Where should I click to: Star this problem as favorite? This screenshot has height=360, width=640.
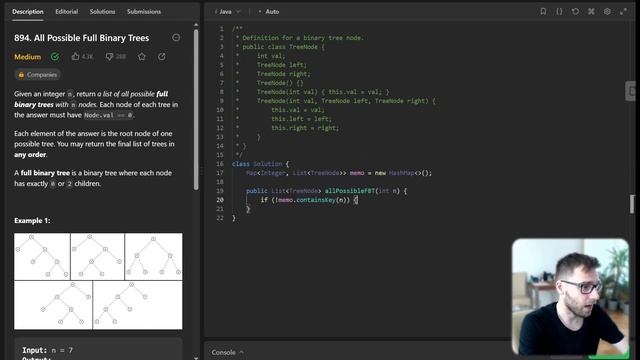click(x=142, y=56)
